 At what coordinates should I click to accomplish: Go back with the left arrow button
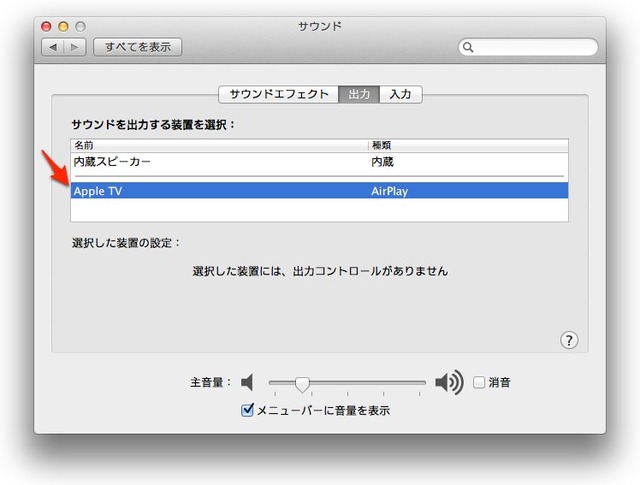tap(53, 47)
